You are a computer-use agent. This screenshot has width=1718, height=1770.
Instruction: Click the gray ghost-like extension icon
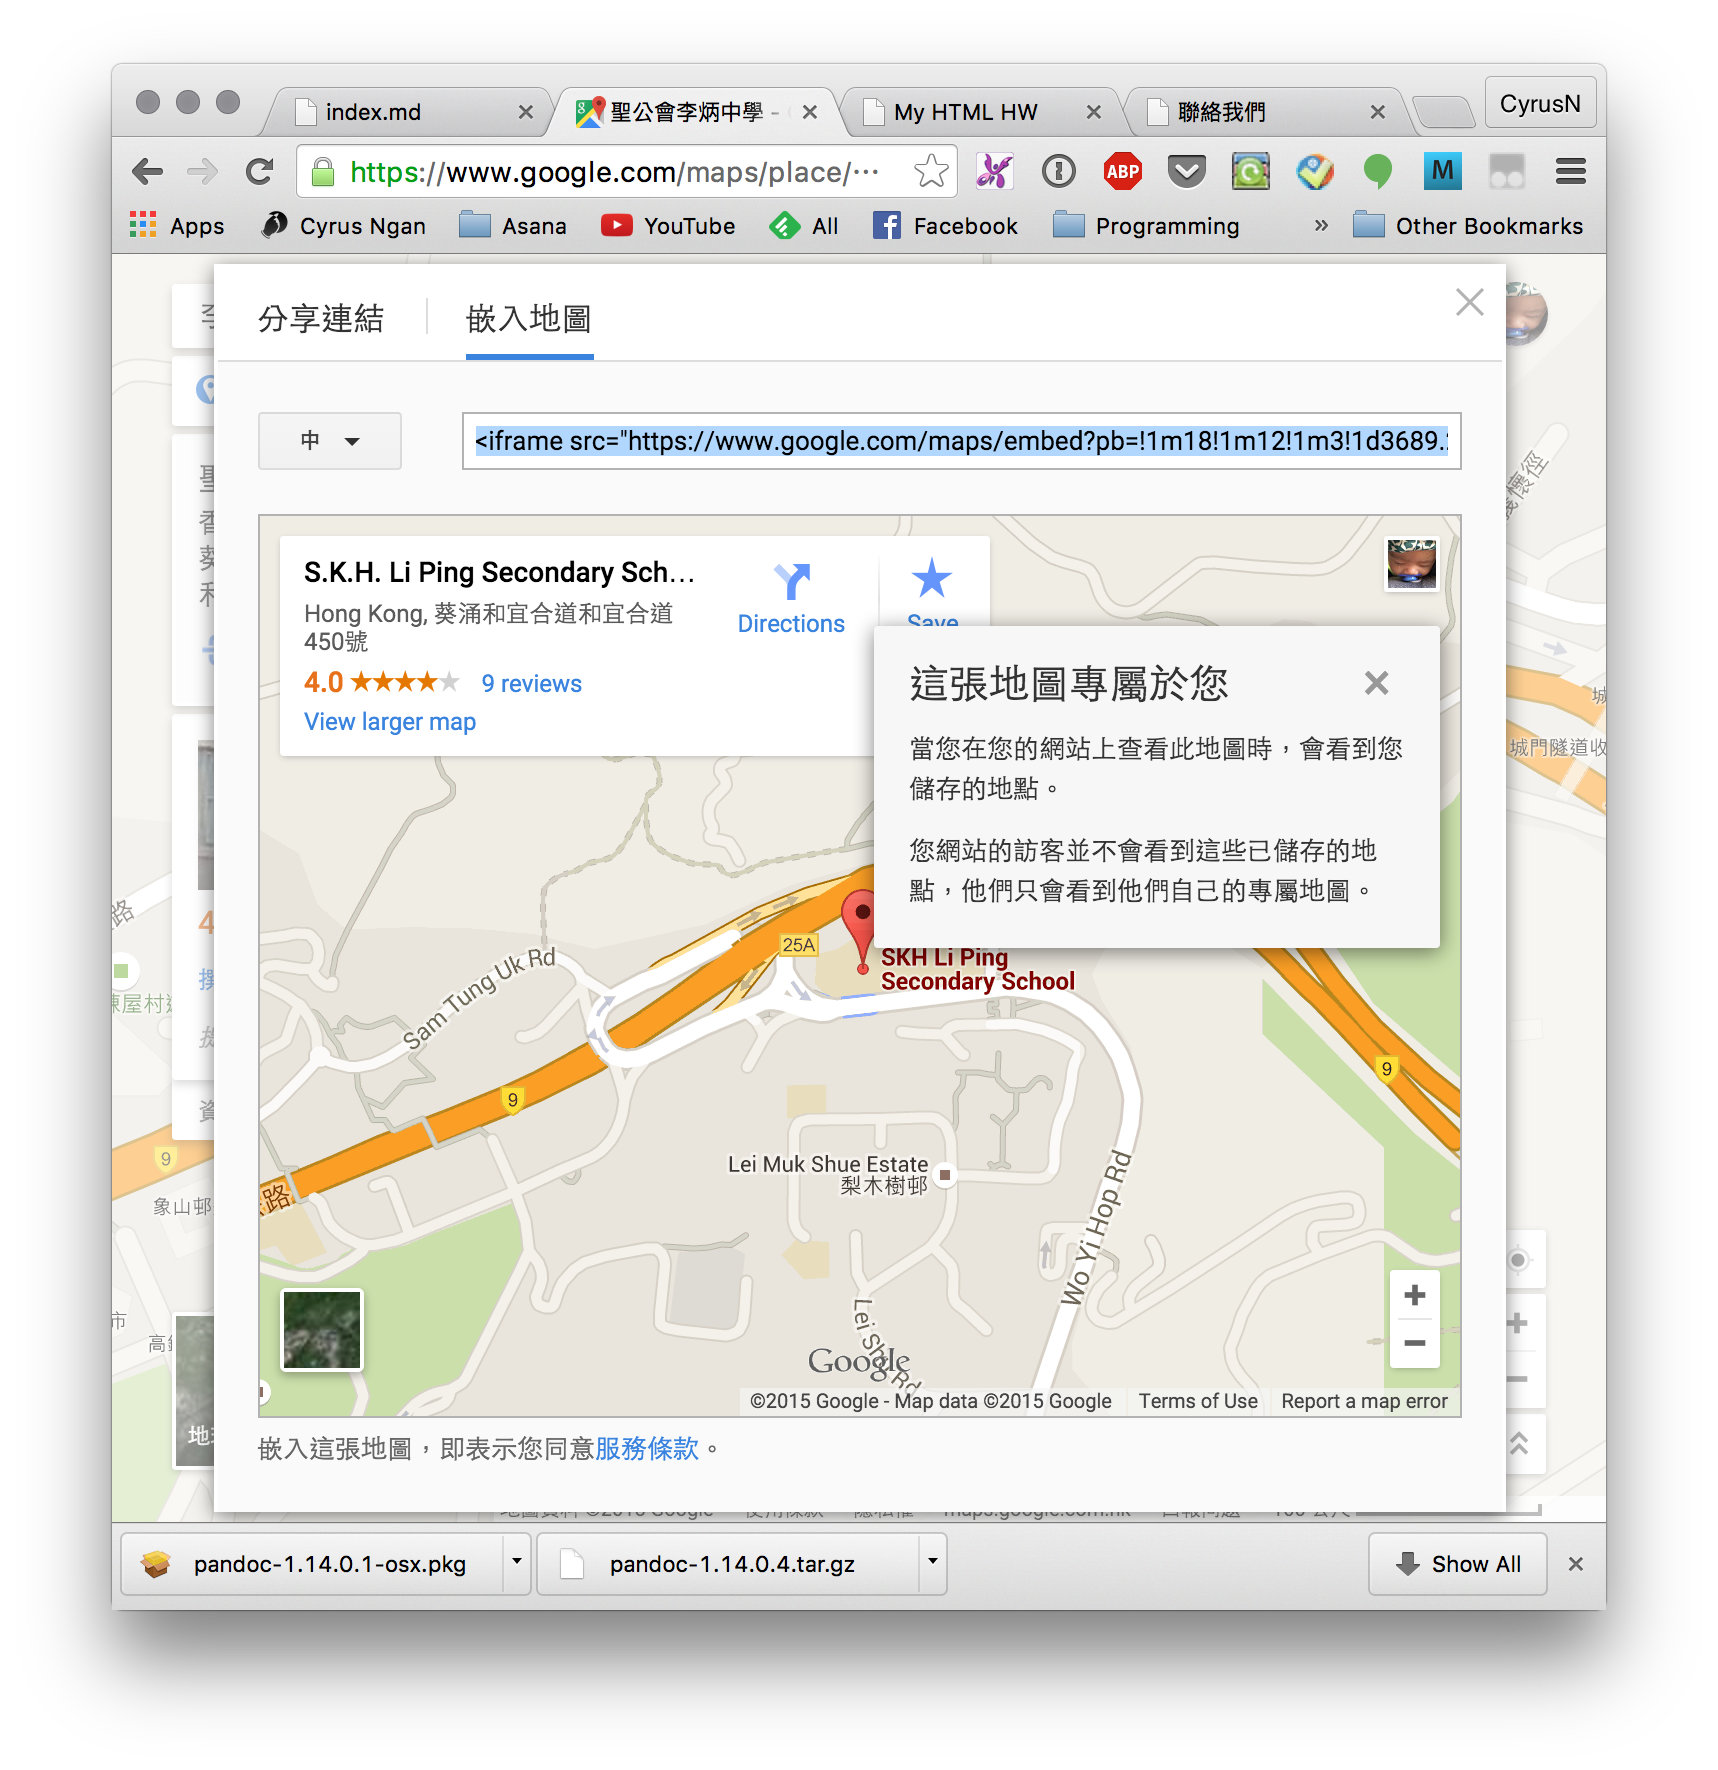[1506, 172]
